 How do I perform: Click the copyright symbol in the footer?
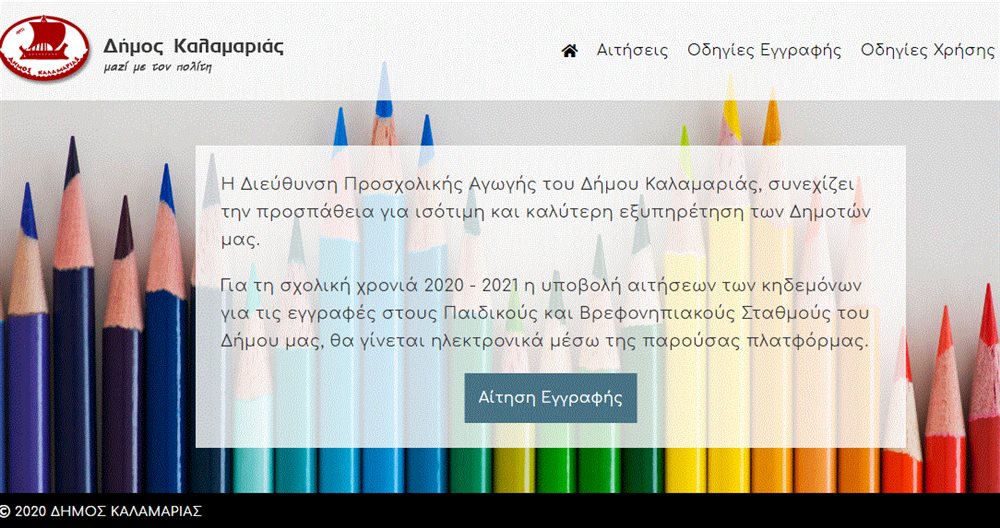point(6,511)
